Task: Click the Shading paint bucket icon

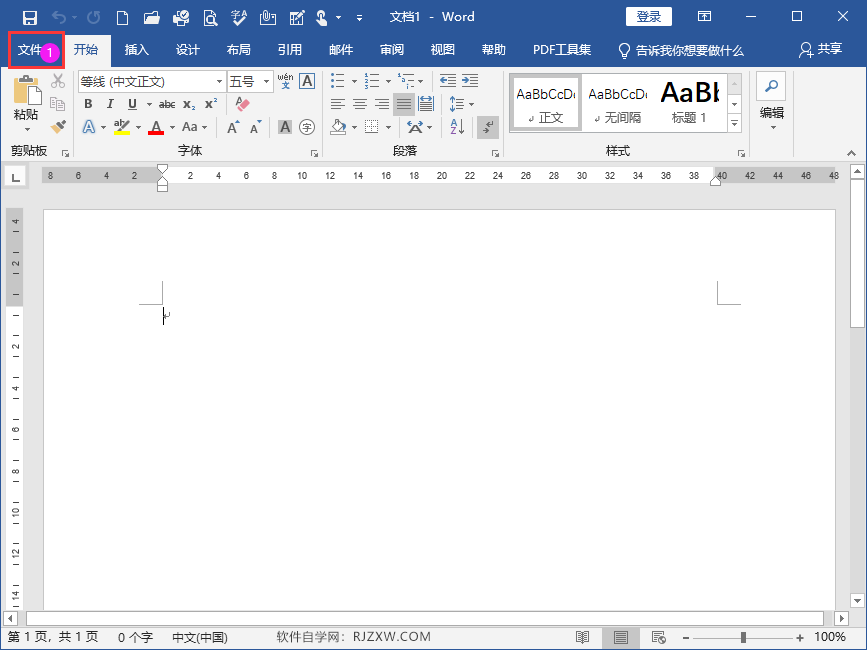Action: tap(338, 127)
